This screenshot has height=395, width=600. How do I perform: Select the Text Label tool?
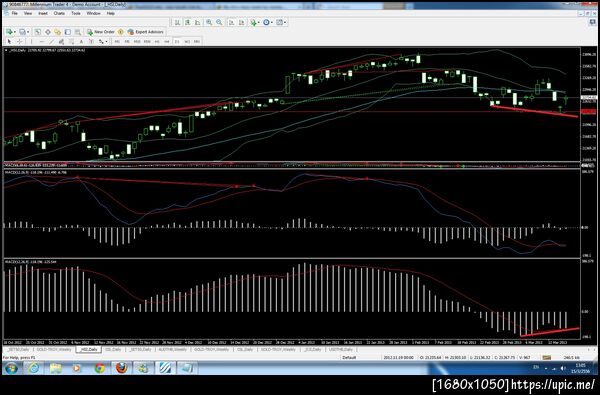(91, 41)
